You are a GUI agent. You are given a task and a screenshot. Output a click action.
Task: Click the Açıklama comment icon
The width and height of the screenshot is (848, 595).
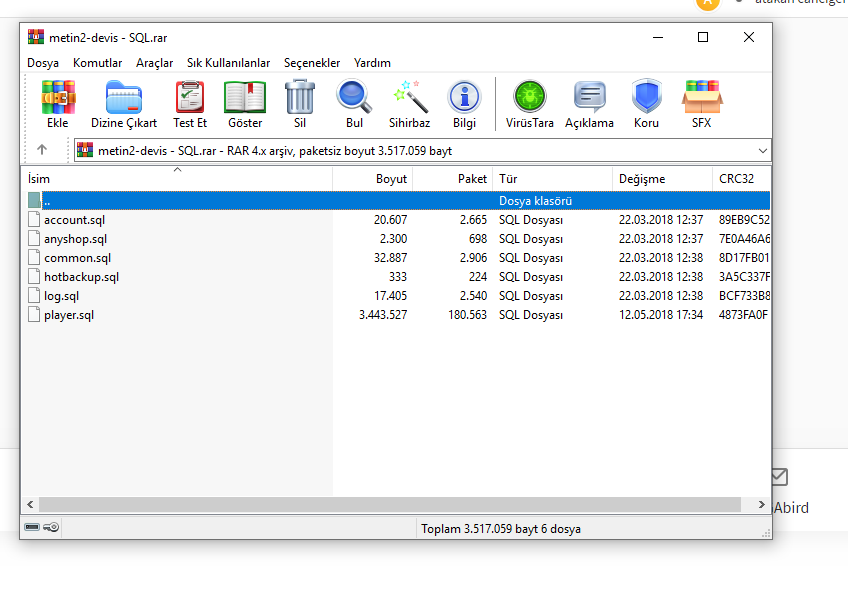pyautogui.click(x=589, y=97)
